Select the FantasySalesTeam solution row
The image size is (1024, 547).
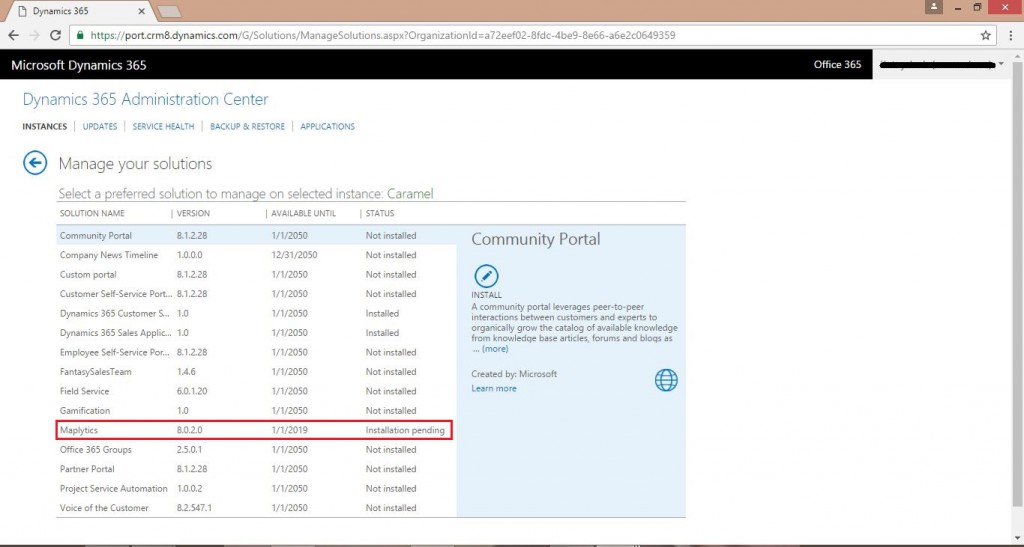point(256,372)
